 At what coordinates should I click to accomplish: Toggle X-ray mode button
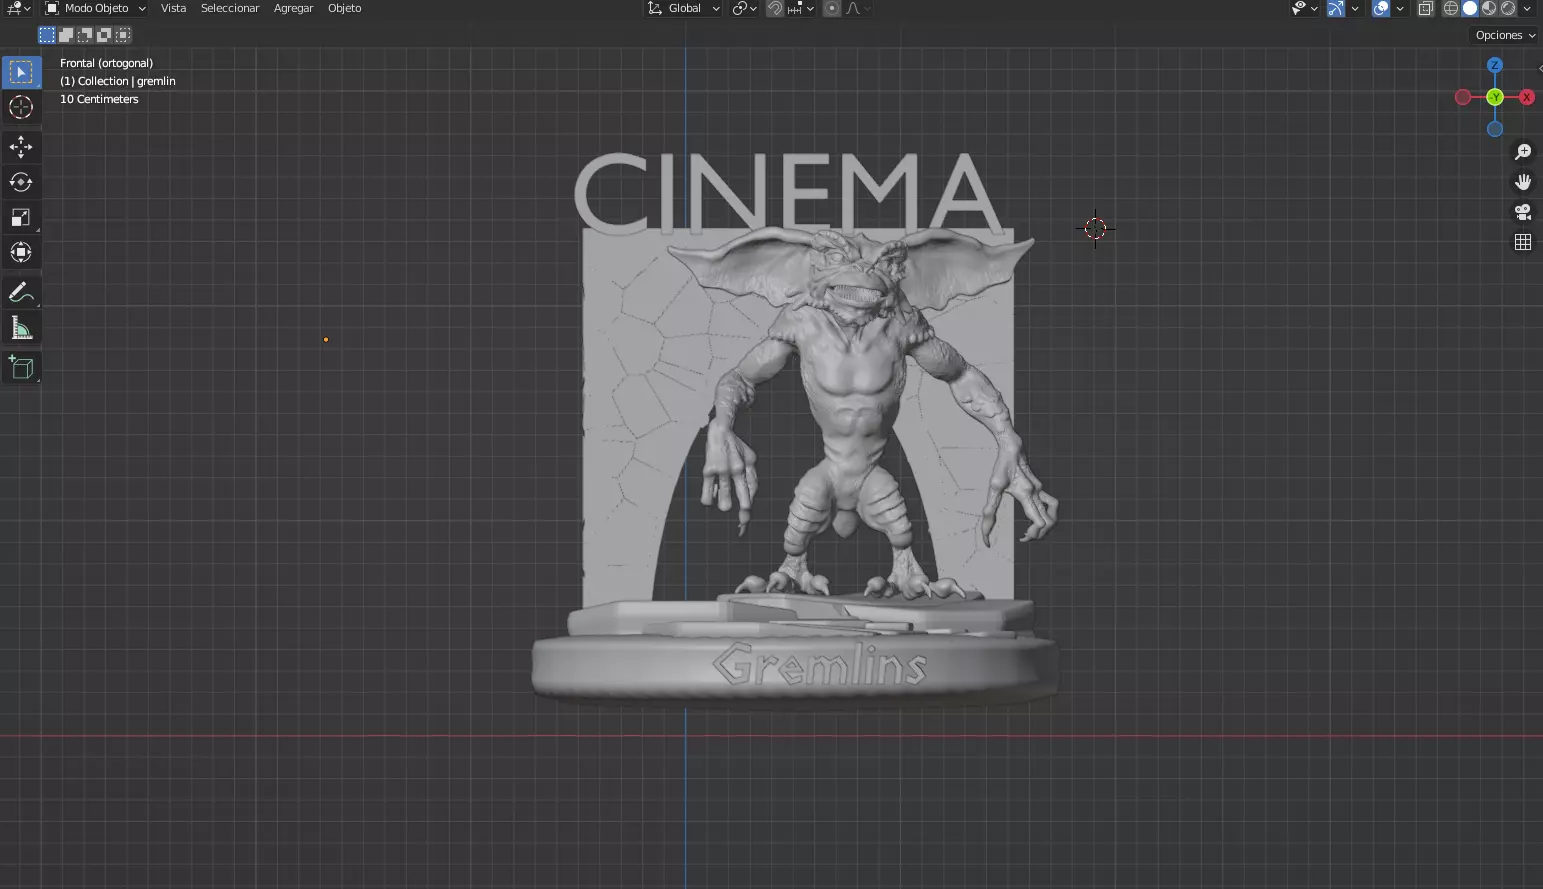click(1426, 8)
